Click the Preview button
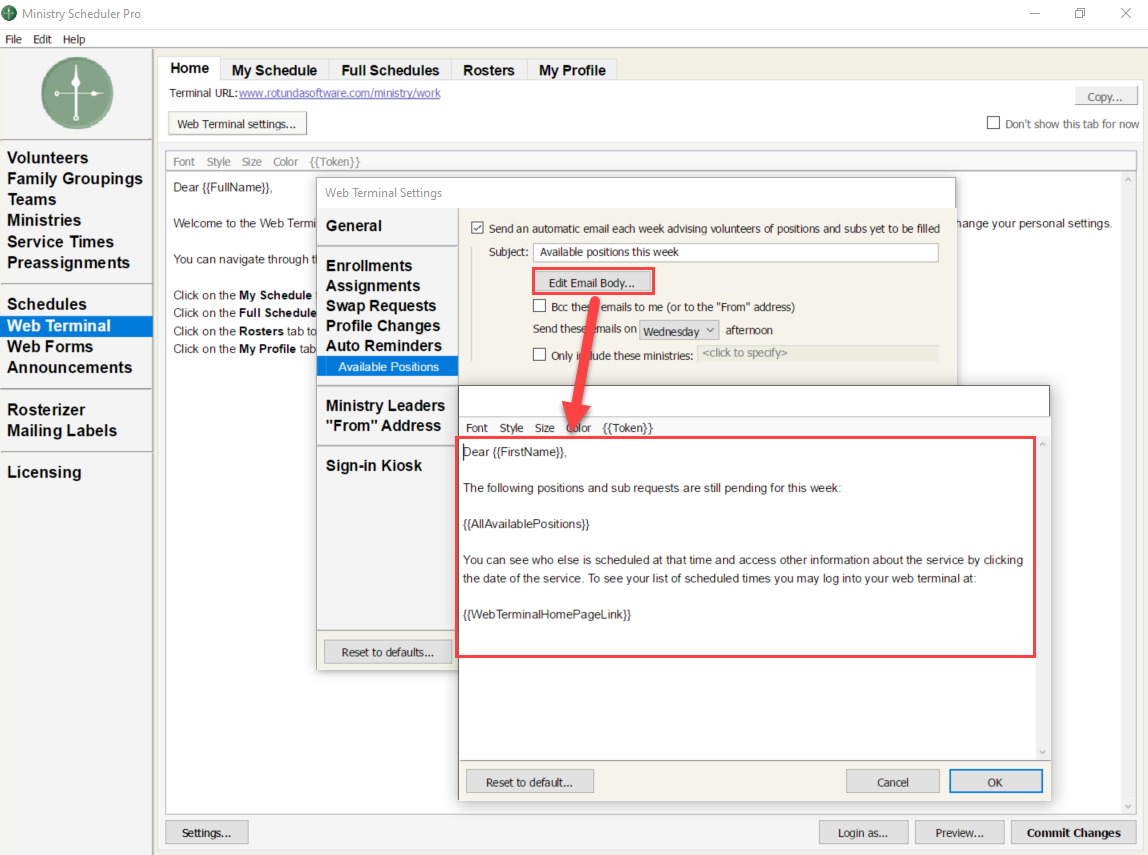Image resolution: width=1148 pixels, height=855 pixels. click(x=959, y=832)
